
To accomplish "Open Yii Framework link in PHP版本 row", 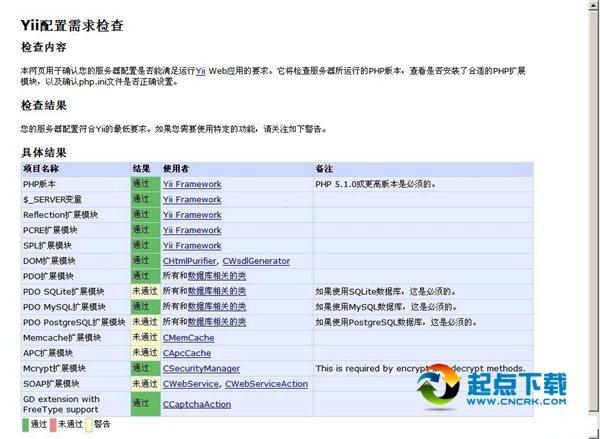I will point(192,184).
